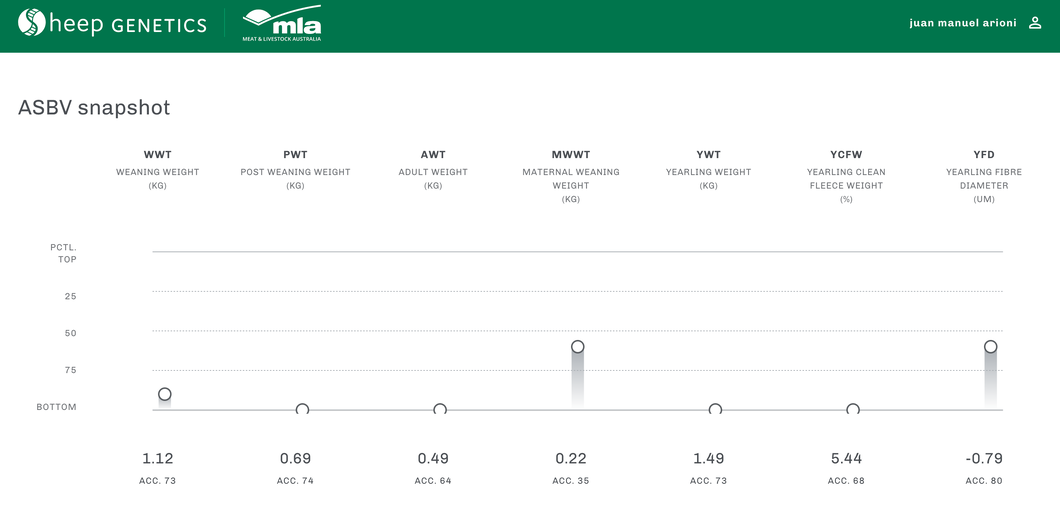Select the YWT percentile data point
The height and width of the screenshot is (518, 1060).
coord(715,409)
